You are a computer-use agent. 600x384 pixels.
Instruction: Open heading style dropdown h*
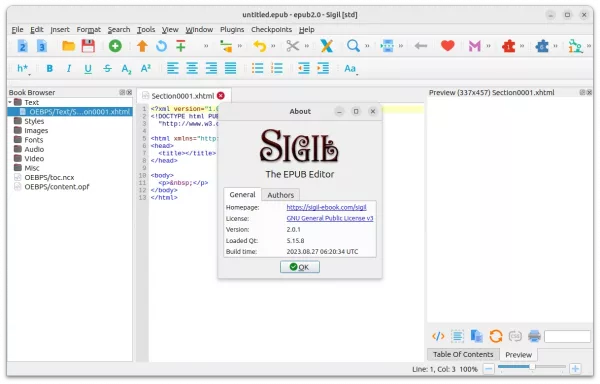click(x=23, y=69)
